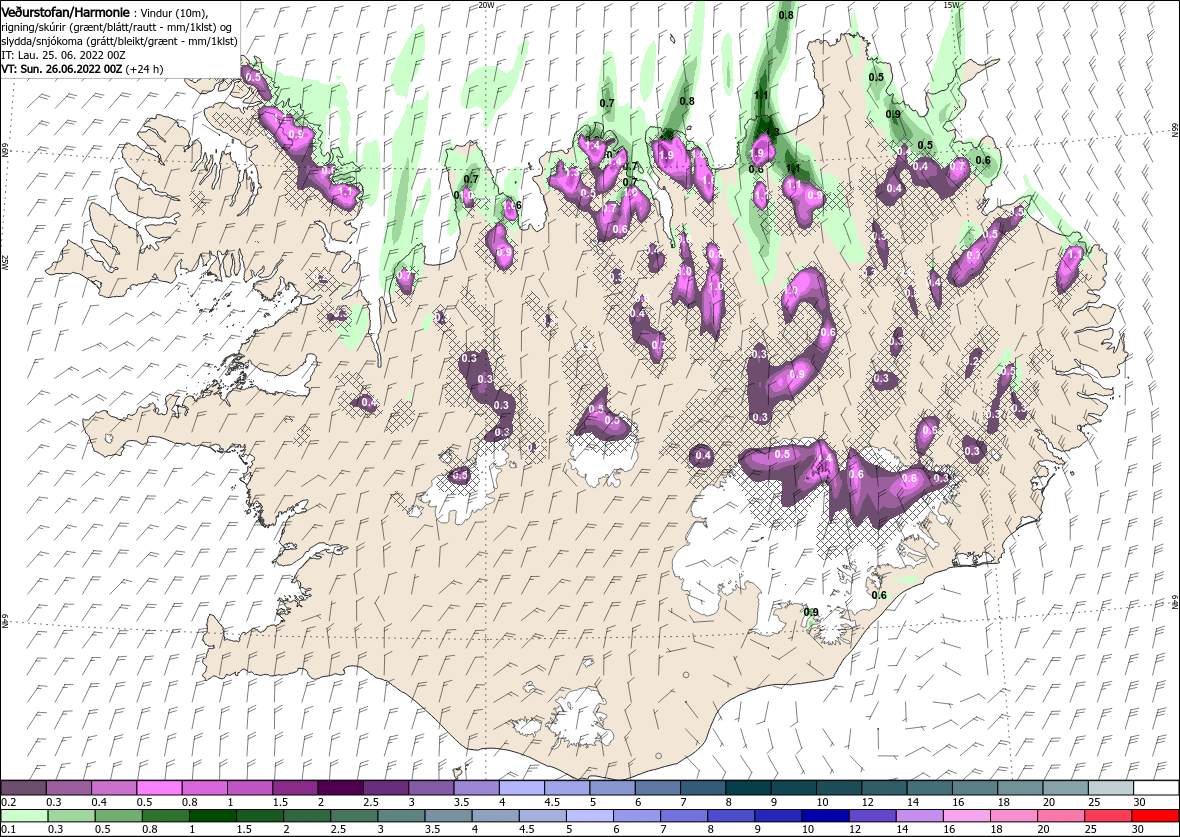This screenshot has width=1180, height=837.
Task: Click the '0.8' value at the top of the green rain band
Action: tap(786, 15)
